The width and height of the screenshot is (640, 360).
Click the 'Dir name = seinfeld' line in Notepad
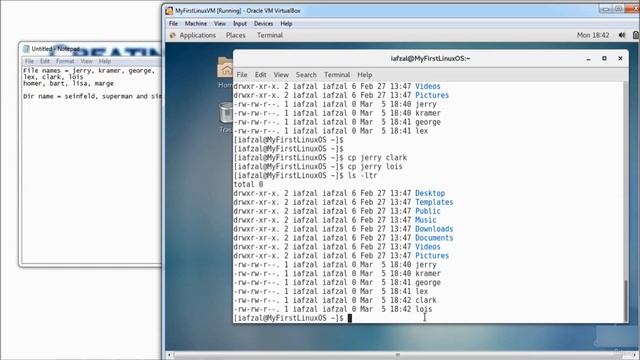pyautogui.click(x=92, y=96)
